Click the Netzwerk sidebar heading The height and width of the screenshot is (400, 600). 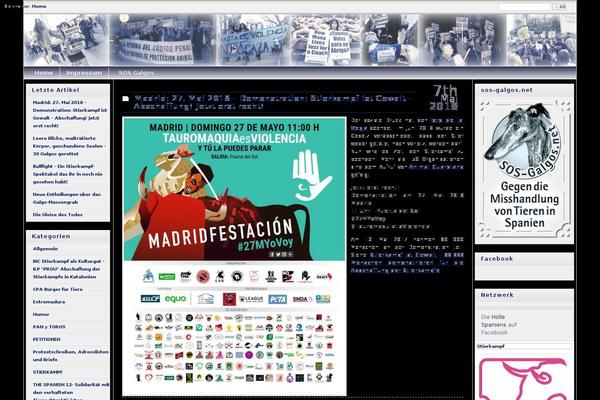click(497, 295)
